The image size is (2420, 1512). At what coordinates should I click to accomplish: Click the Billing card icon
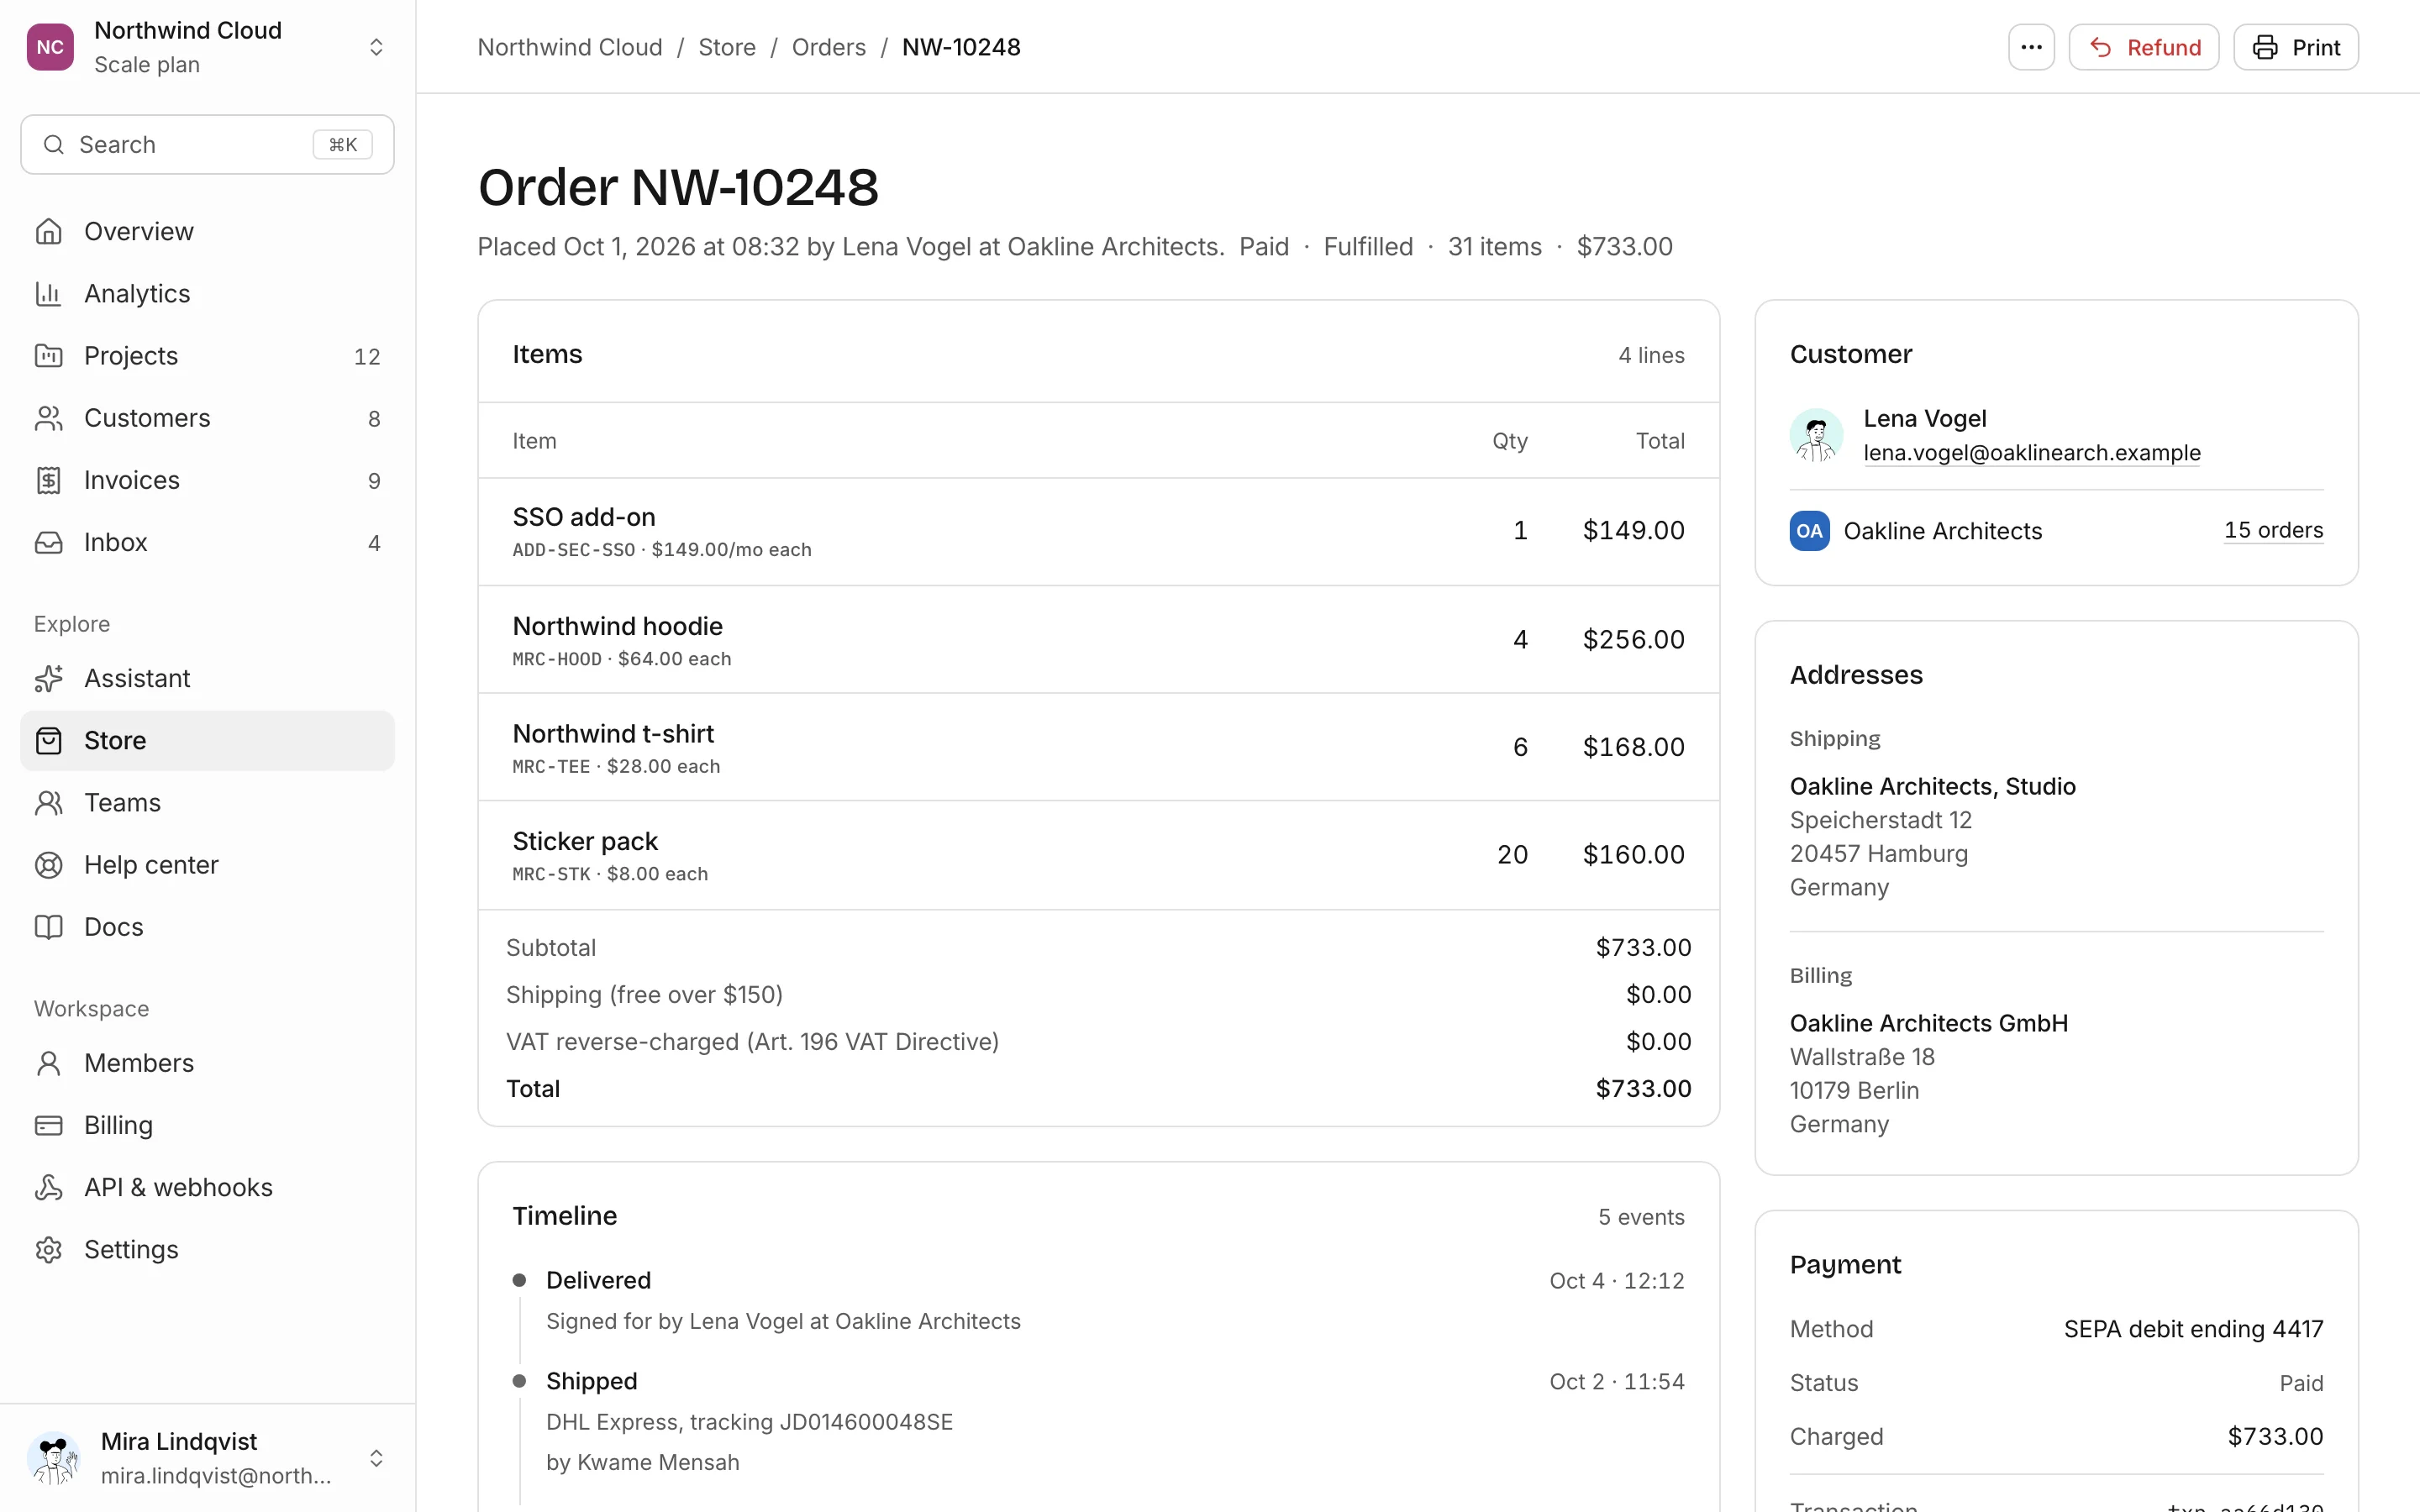click(48, 1125)
